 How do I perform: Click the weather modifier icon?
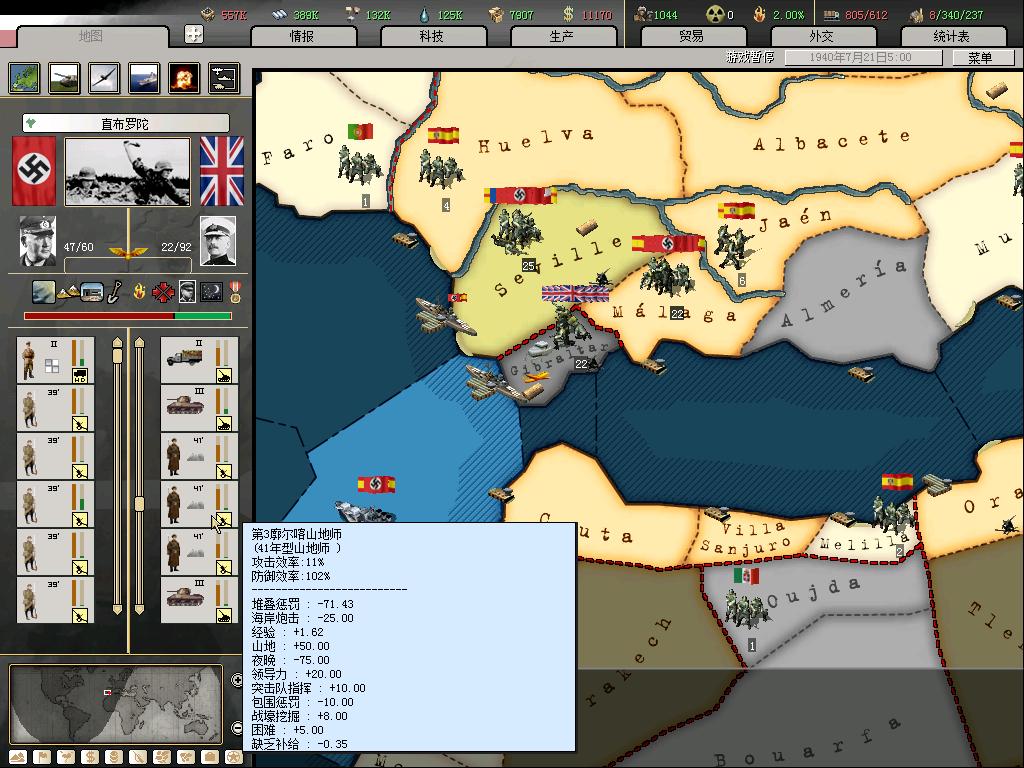point(44,292)
